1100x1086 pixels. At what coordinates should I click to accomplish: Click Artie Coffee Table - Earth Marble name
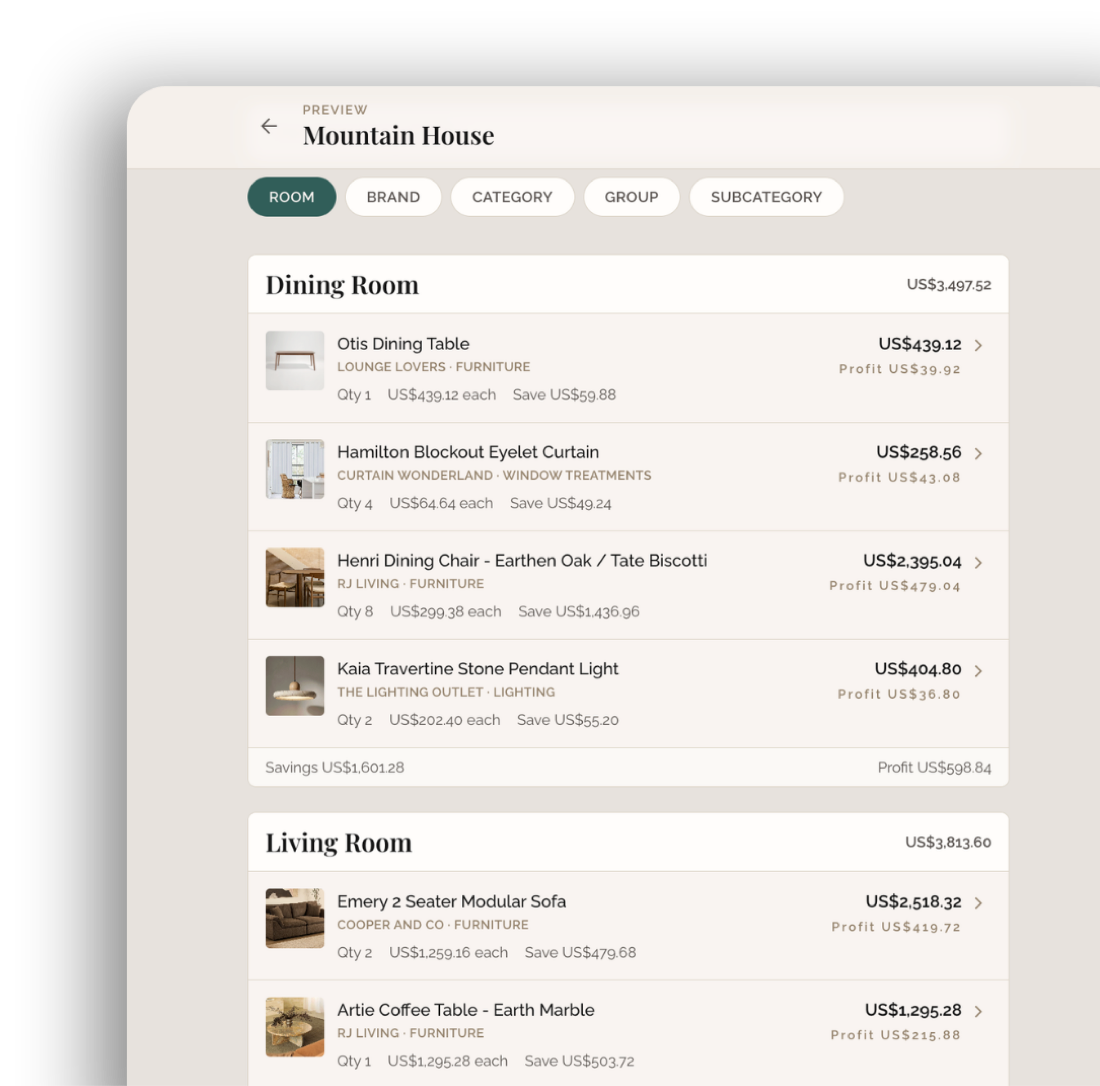[466, 1010]
